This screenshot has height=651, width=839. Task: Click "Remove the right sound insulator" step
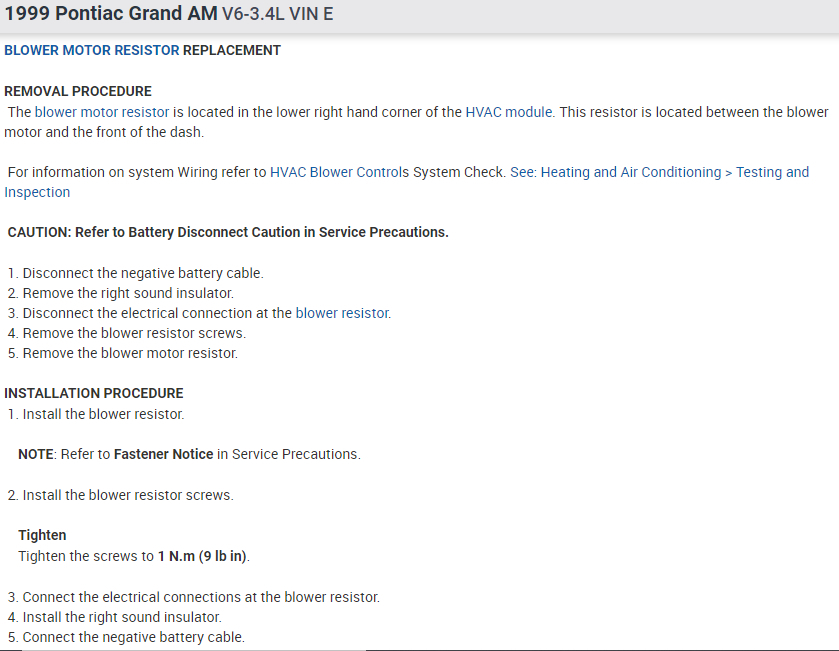click(128, 293)
